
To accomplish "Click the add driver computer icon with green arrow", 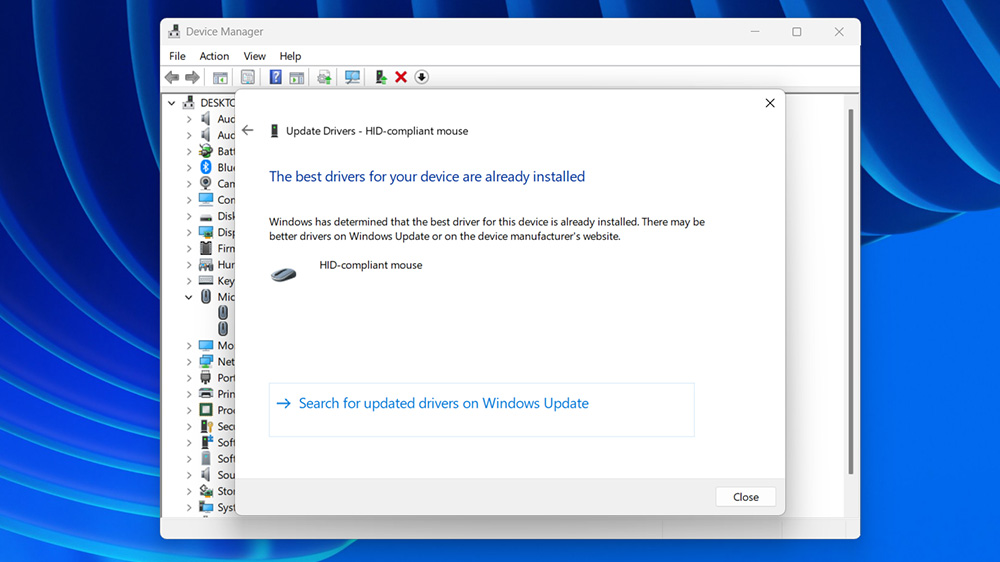I will (381, 77).
